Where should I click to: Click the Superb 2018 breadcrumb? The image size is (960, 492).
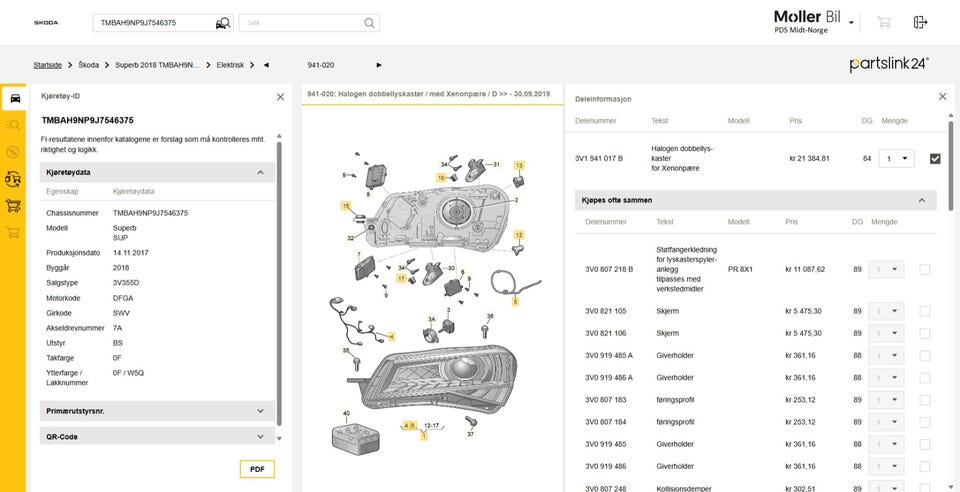click(157, 65)
